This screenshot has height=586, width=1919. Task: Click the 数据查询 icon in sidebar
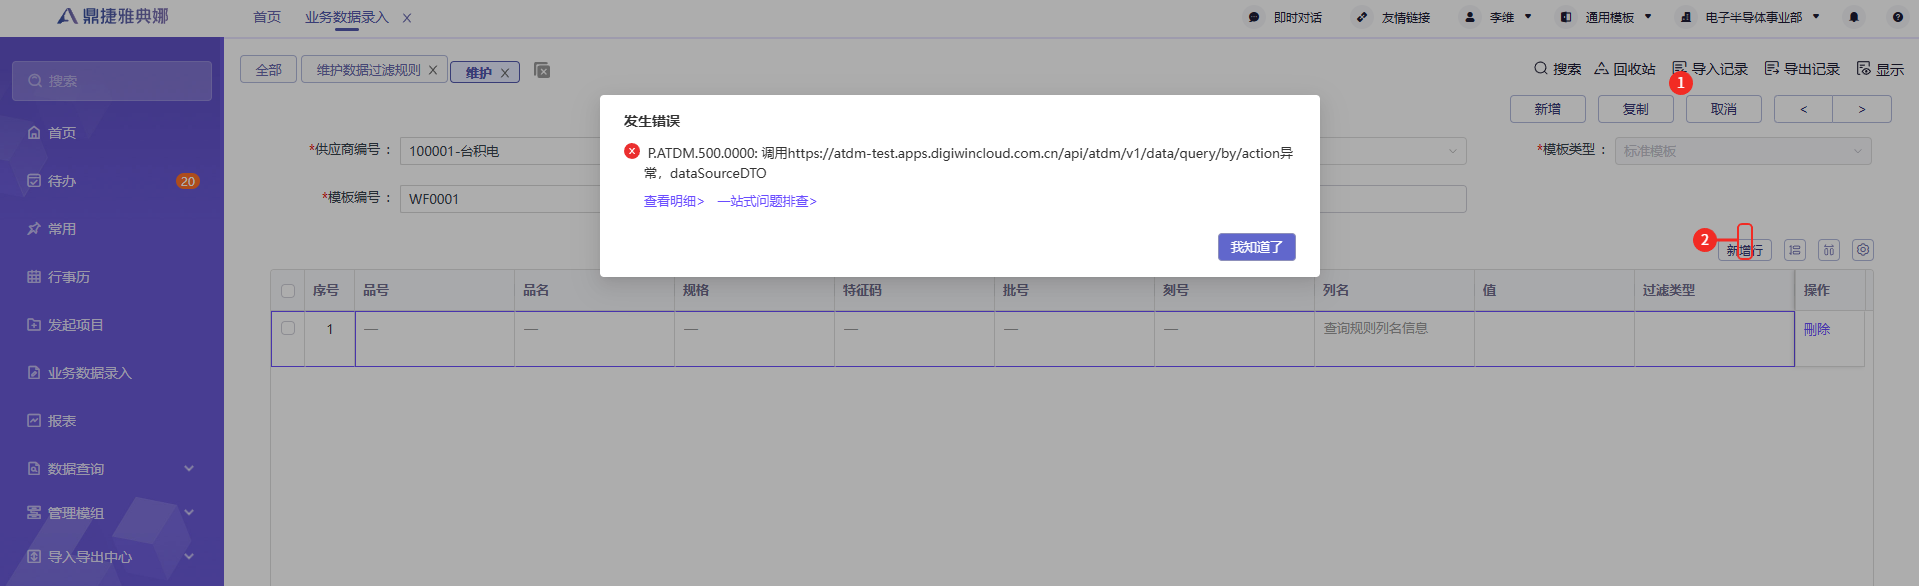(x=34, y=469)
